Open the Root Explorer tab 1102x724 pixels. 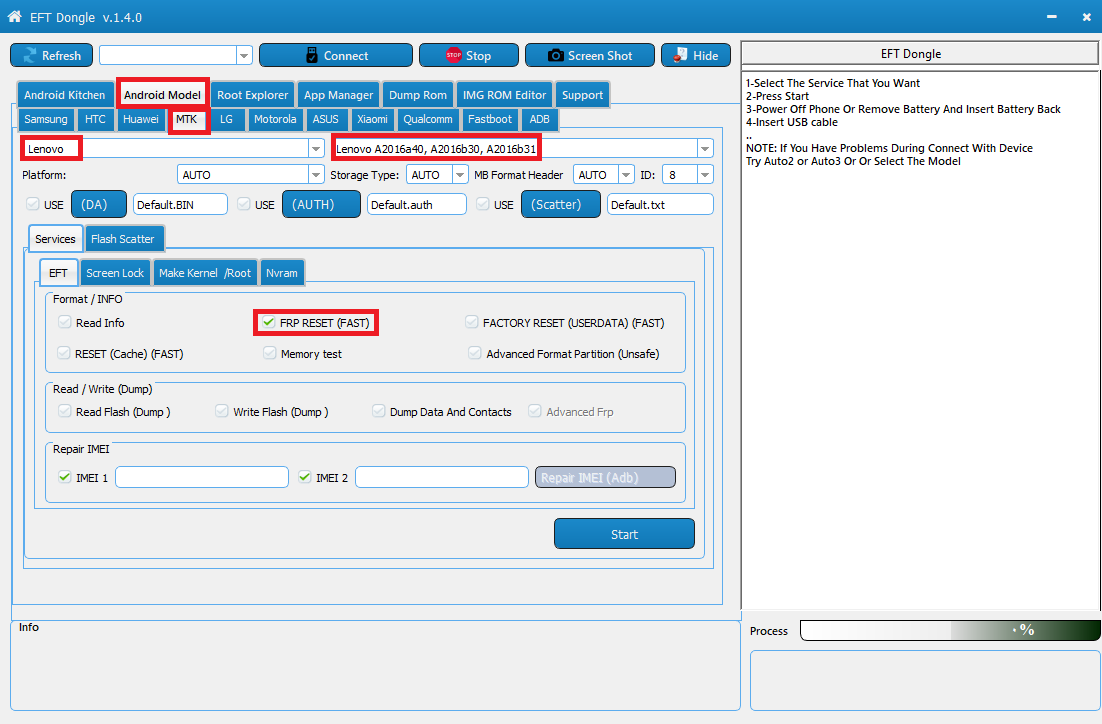[252, 95]
